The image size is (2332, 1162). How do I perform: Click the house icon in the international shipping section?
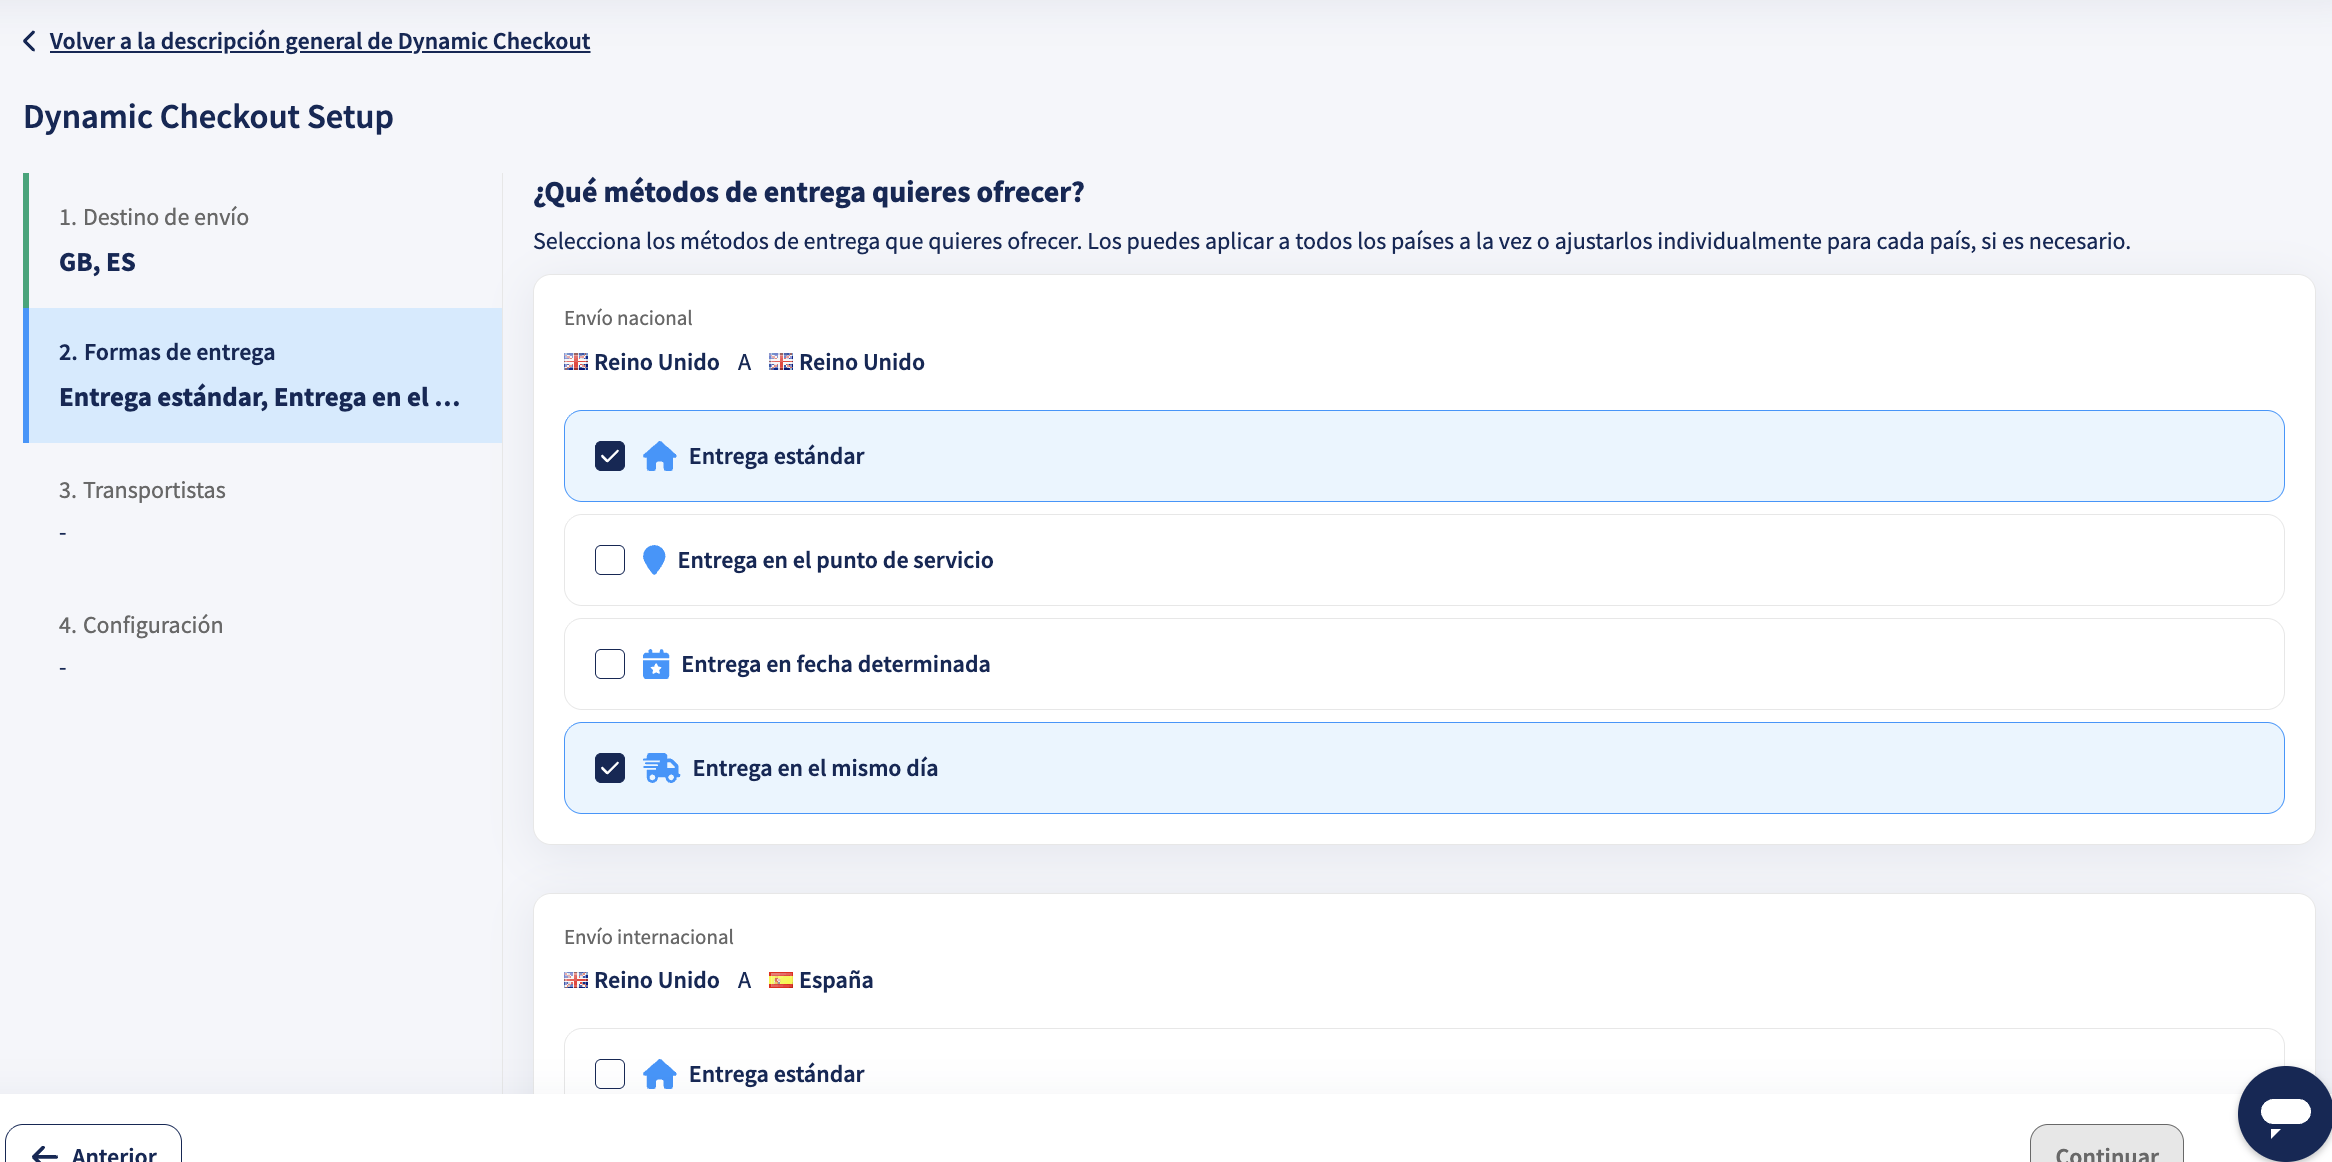[x=659, y=1074]
